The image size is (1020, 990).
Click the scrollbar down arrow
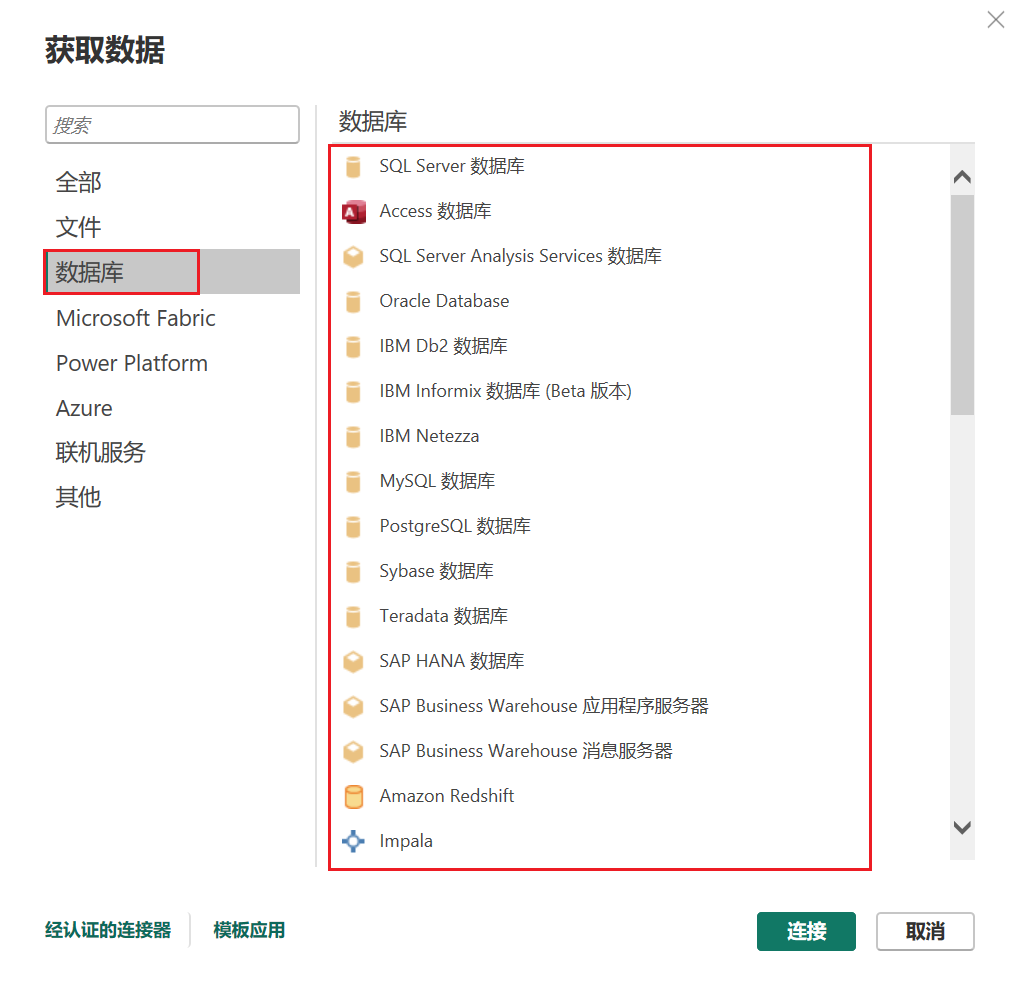pyautogui.click(x=962, y=827)
